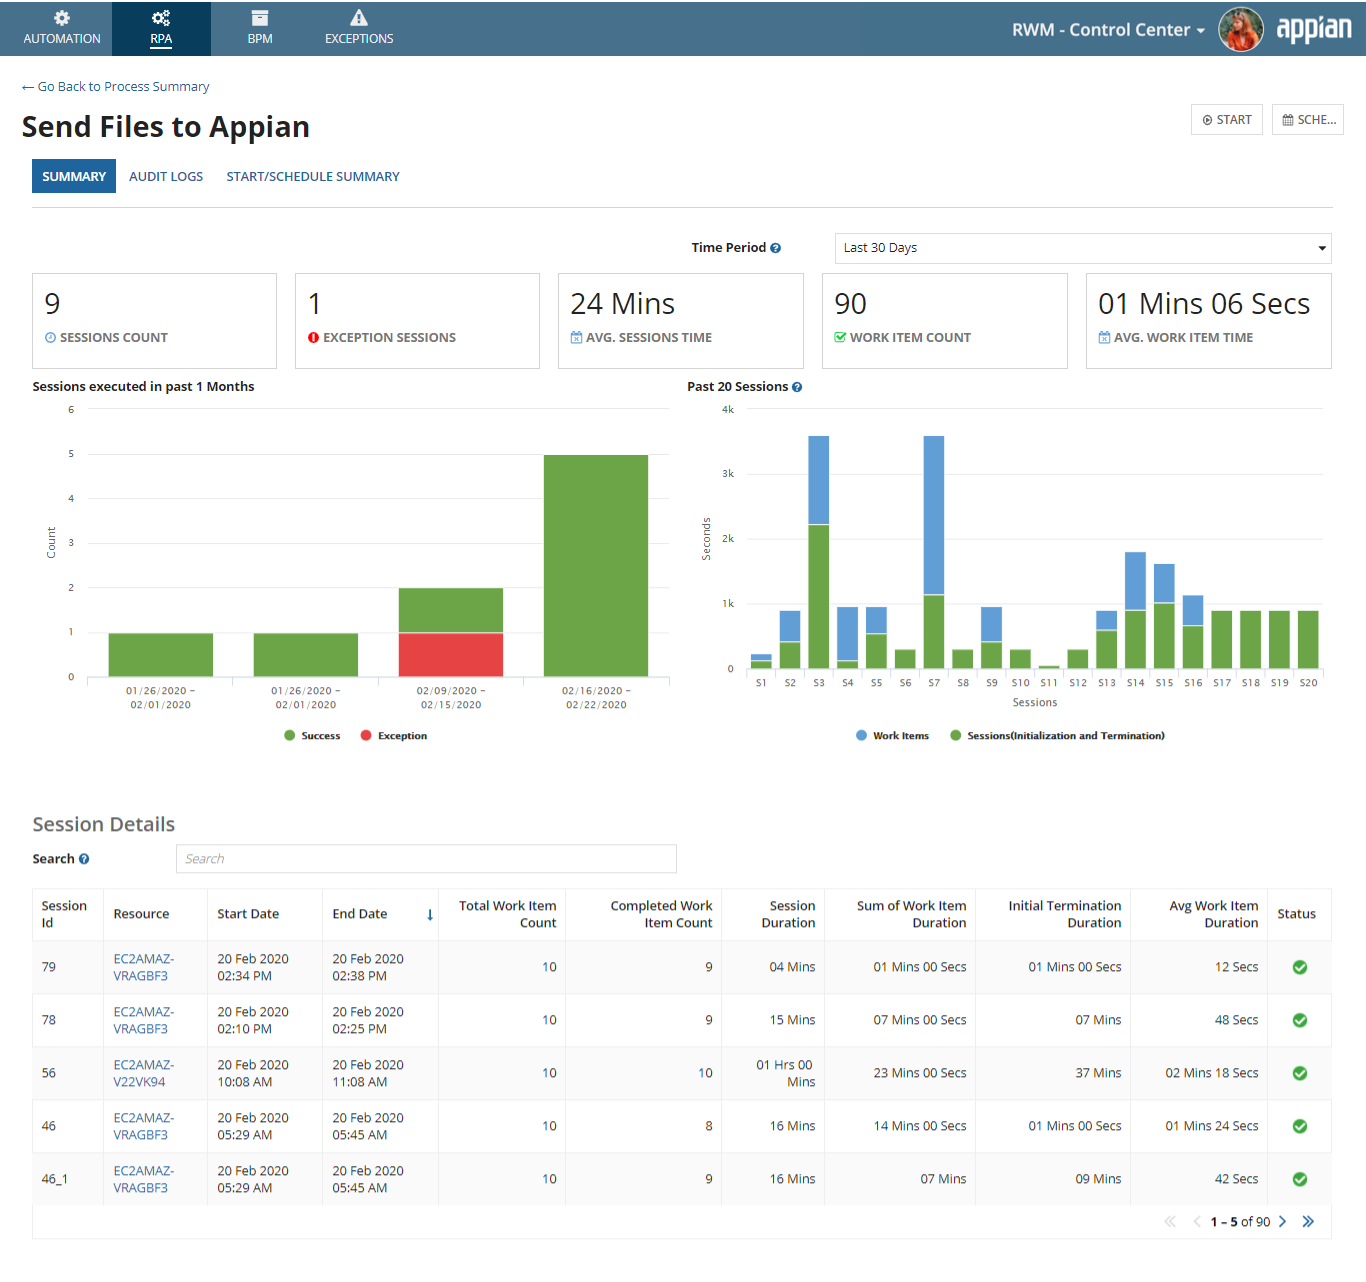Open resource link for session 46
Screen dimensions: 1366x1282
pyautogui.click(x=143, y=1126)
